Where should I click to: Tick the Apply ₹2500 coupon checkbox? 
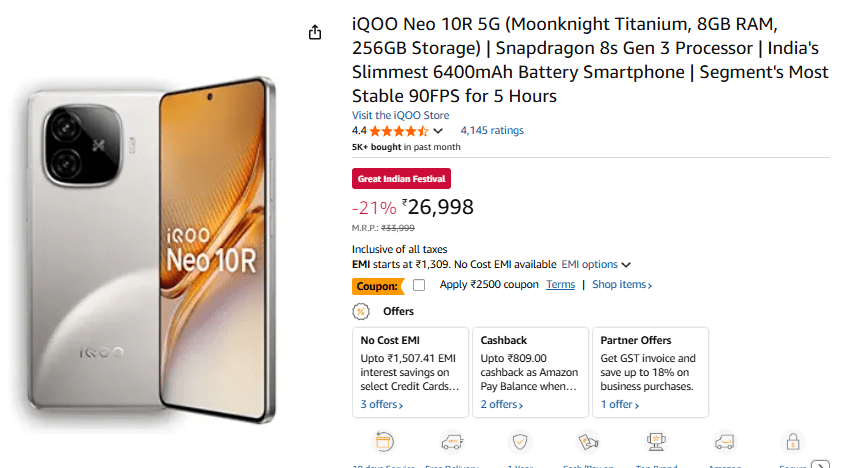click(x=419, y=285)
